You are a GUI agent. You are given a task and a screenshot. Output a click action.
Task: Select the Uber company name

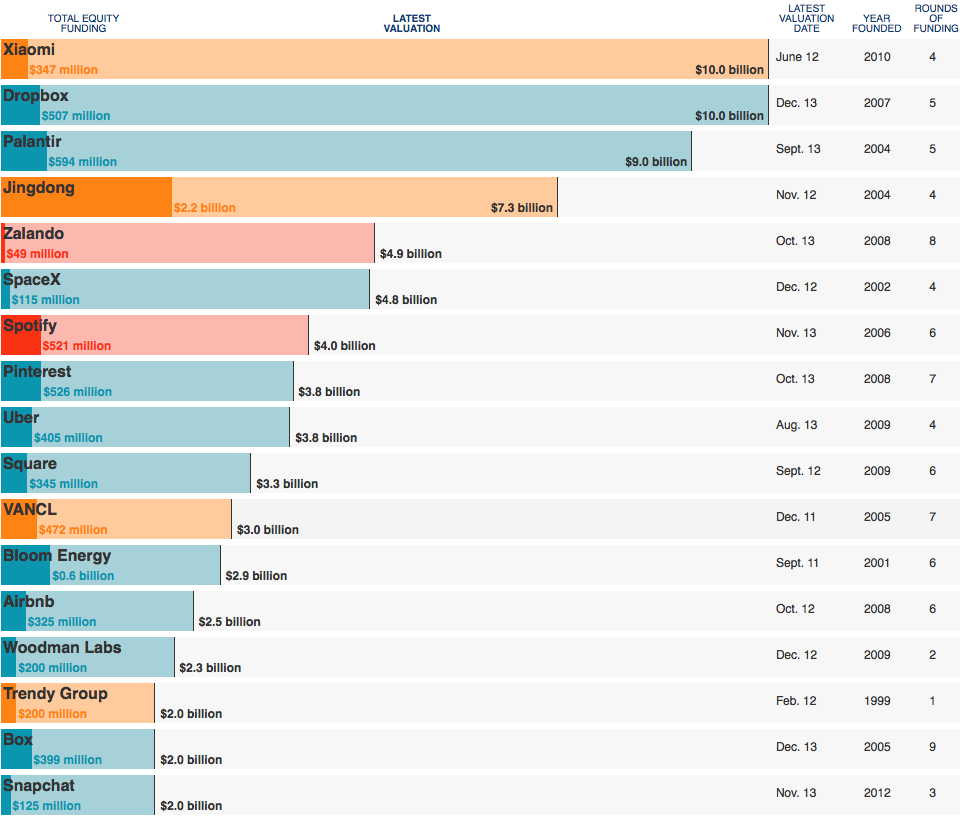click(21, 418)
